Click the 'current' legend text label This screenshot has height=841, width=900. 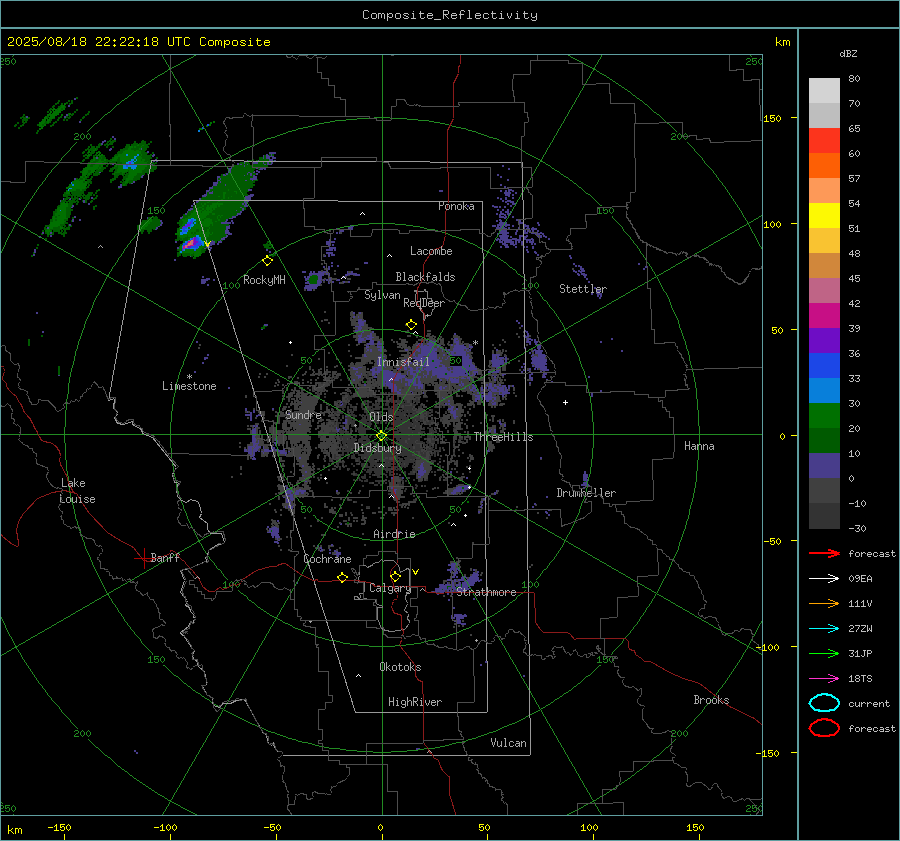869,704
